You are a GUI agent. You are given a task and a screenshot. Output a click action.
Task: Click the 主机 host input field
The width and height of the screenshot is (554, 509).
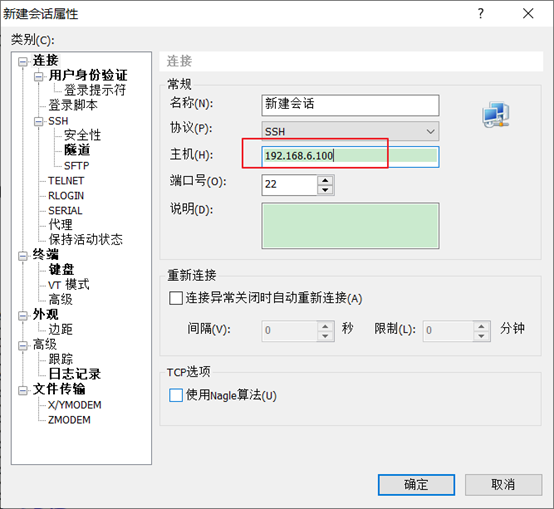350,156
